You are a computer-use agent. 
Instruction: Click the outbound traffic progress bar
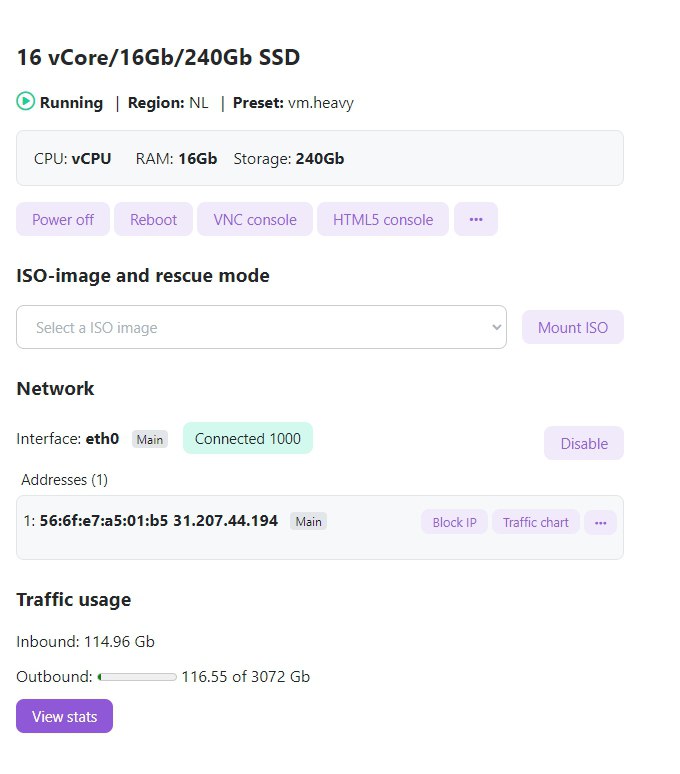pyautogui.click(x=137, y=677)
